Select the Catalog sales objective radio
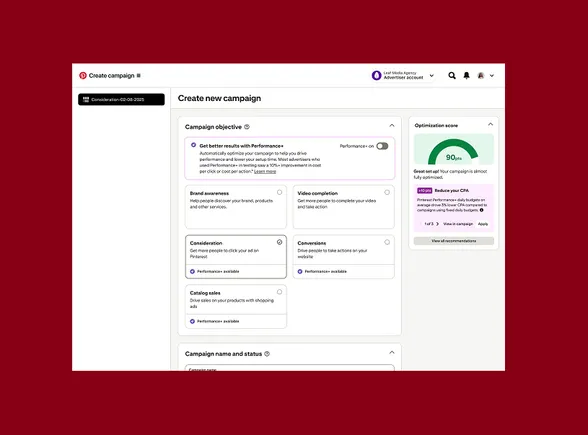 click(x=279, y=292)
